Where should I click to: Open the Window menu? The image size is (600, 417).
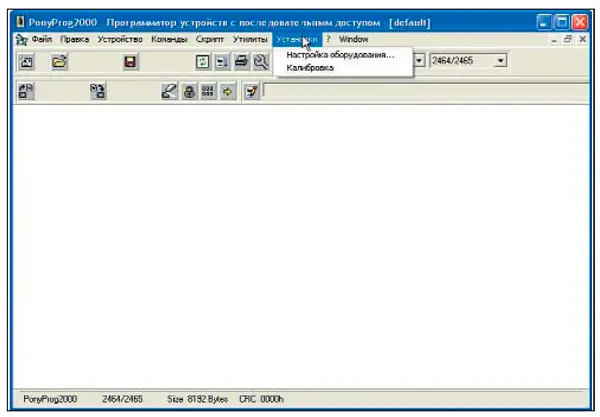point(353,39)
